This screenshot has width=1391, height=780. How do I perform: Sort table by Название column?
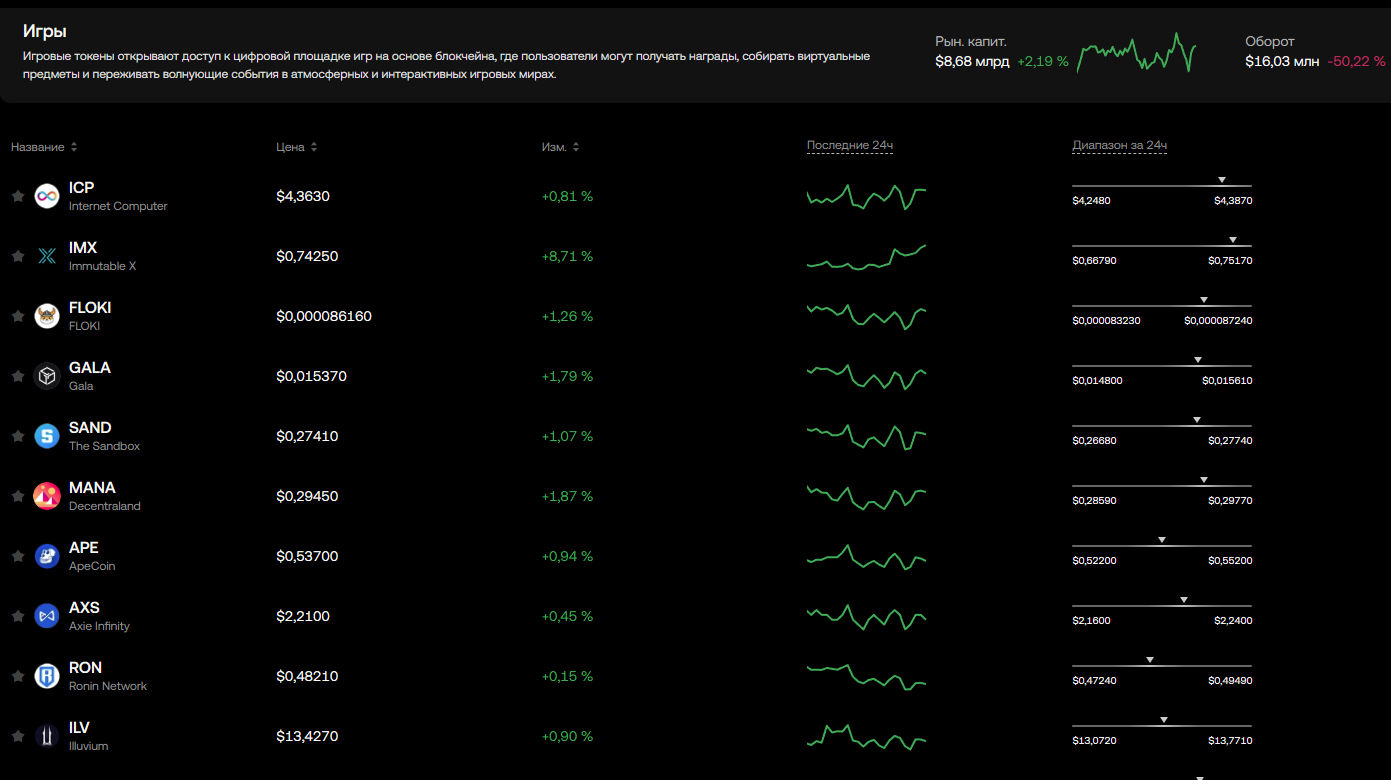(x=44, y=147)
